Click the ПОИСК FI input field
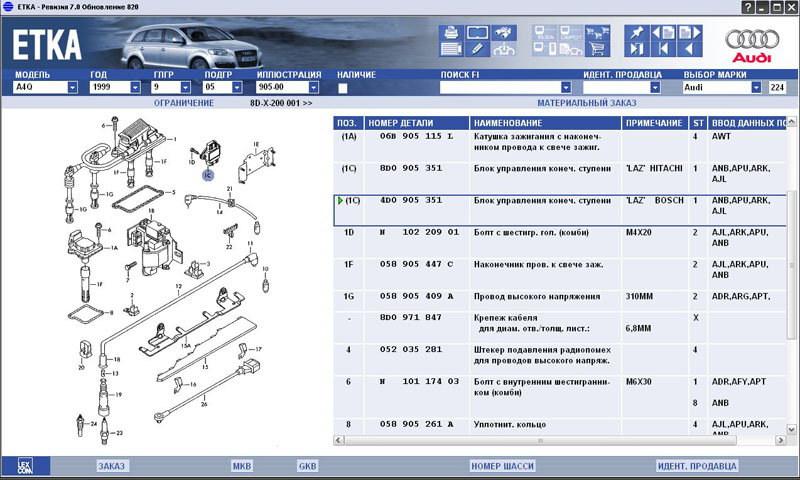The height and width of the screenshot is (480, 800). coord(501,88)
